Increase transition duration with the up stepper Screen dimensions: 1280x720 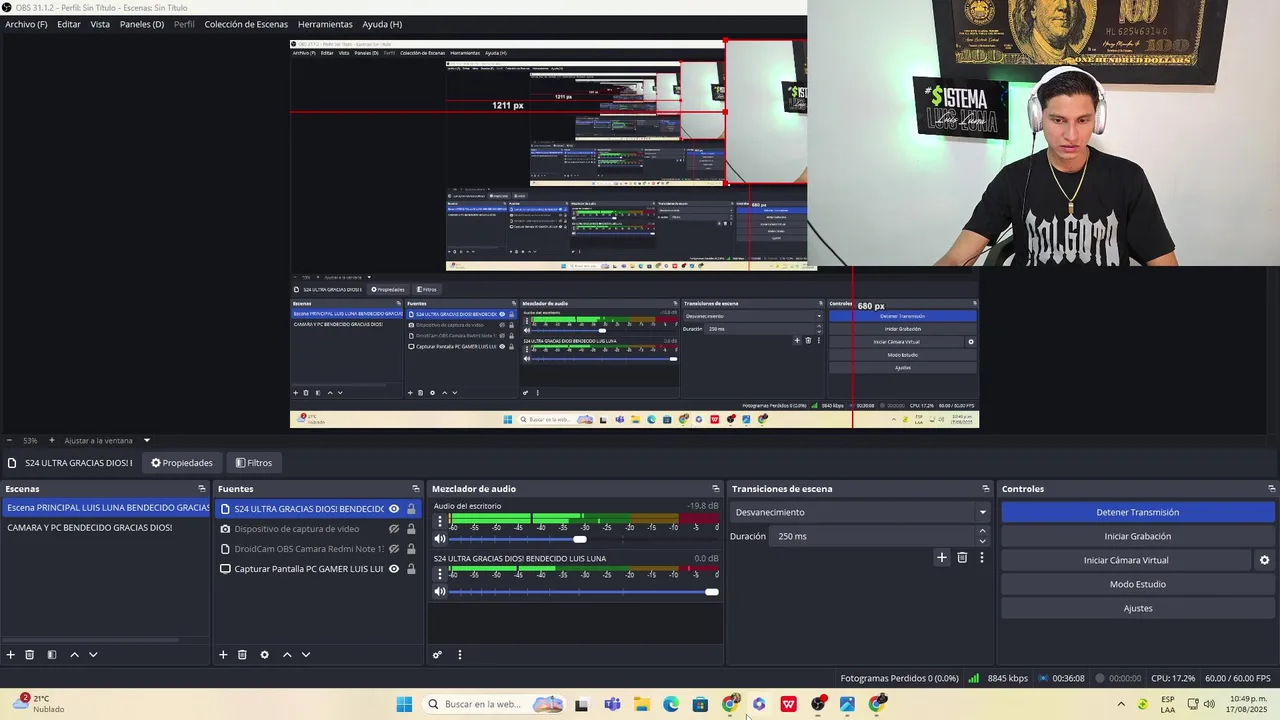(982, 531)
